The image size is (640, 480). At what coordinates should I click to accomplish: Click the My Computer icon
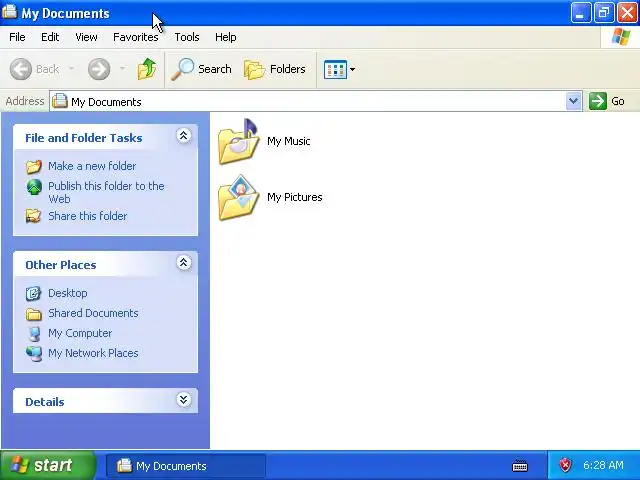[x=34, y=333]
